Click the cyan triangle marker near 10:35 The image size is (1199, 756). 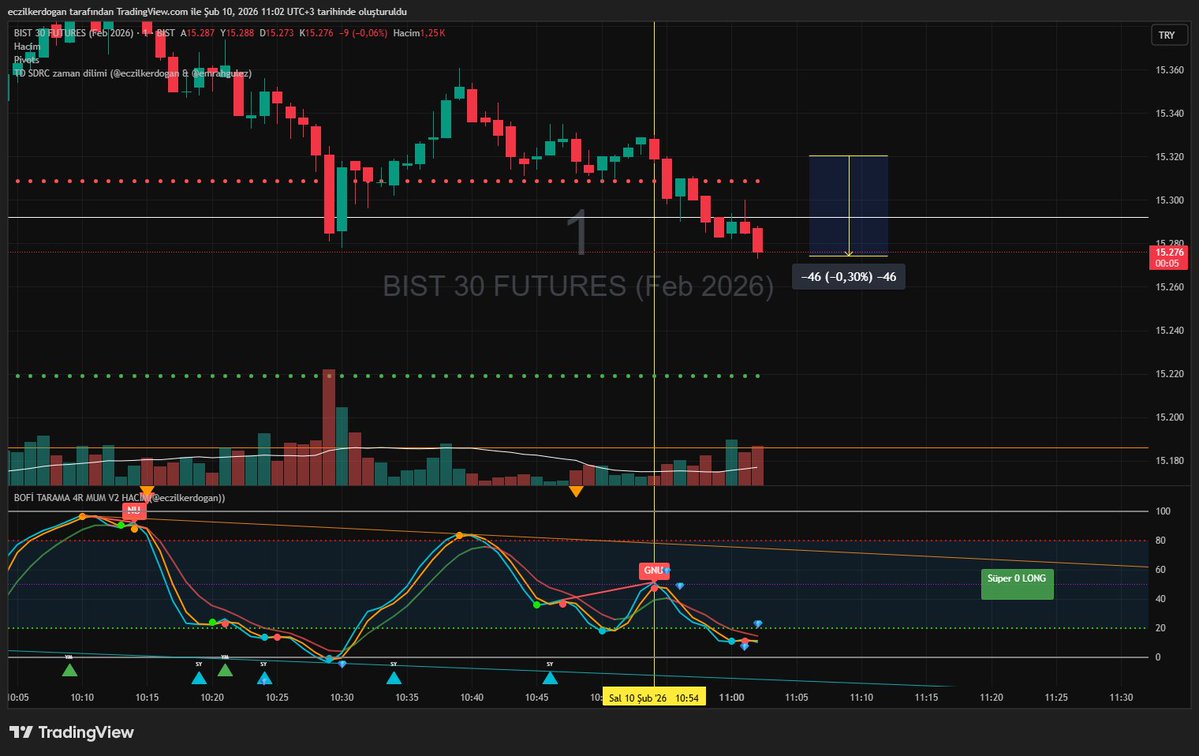pyautogui.click(x=393, y=677)
